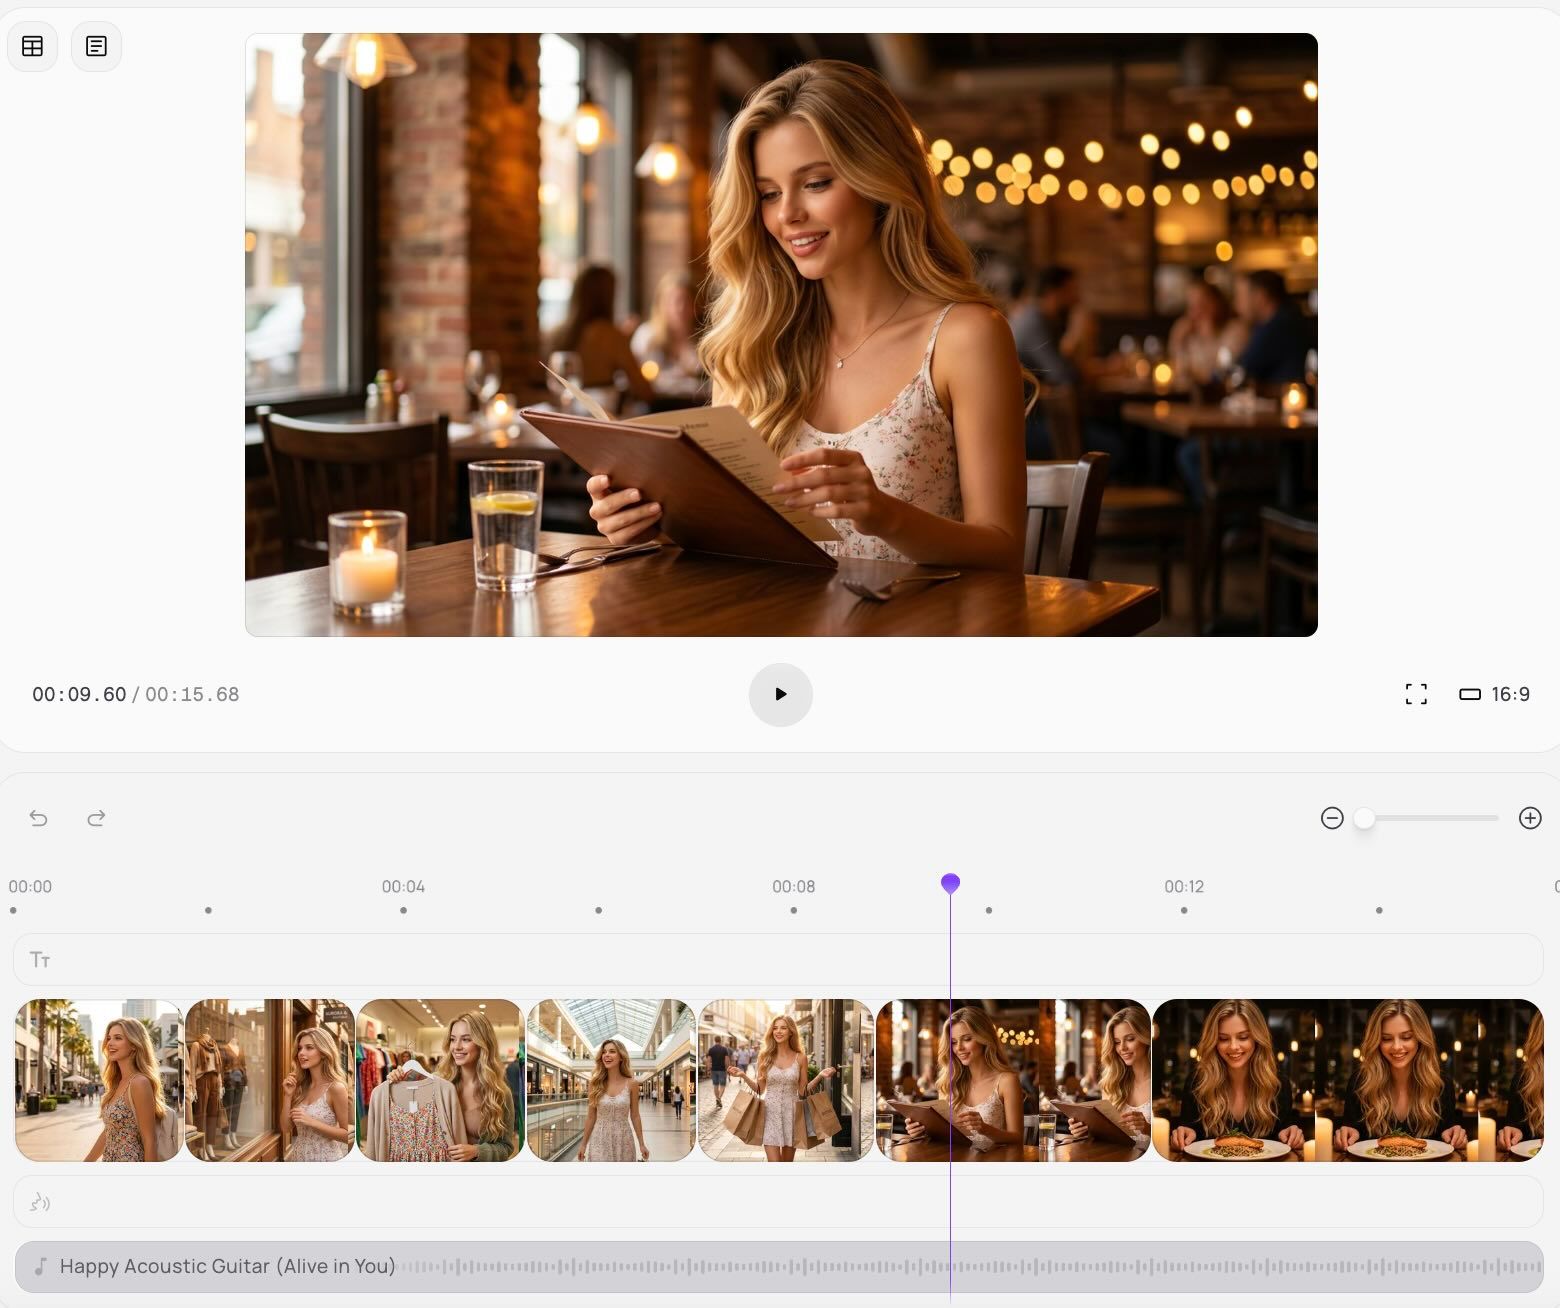The width and height of the screenshot is (1560, 1308).
Task: Select the text track row
Action: 778,960
